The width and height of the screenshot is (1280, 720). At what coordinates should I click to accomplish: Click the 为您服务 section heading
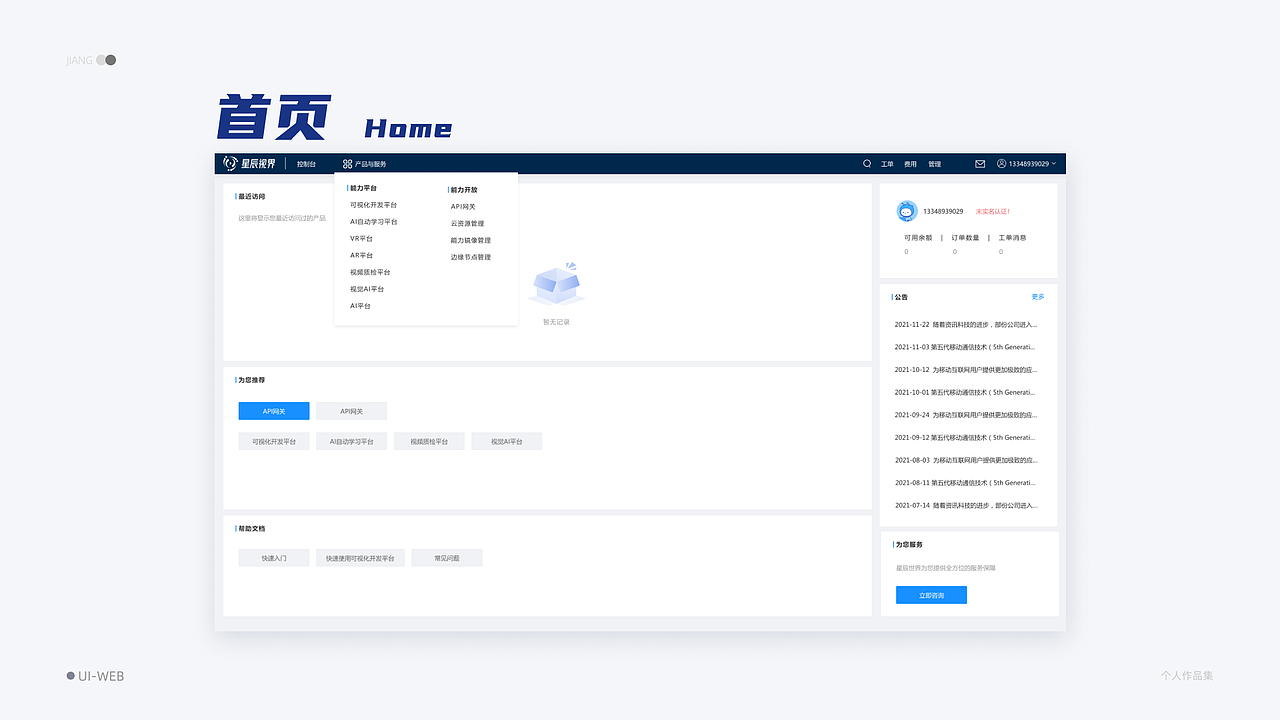pyautogui.click(x=909, y=545)
